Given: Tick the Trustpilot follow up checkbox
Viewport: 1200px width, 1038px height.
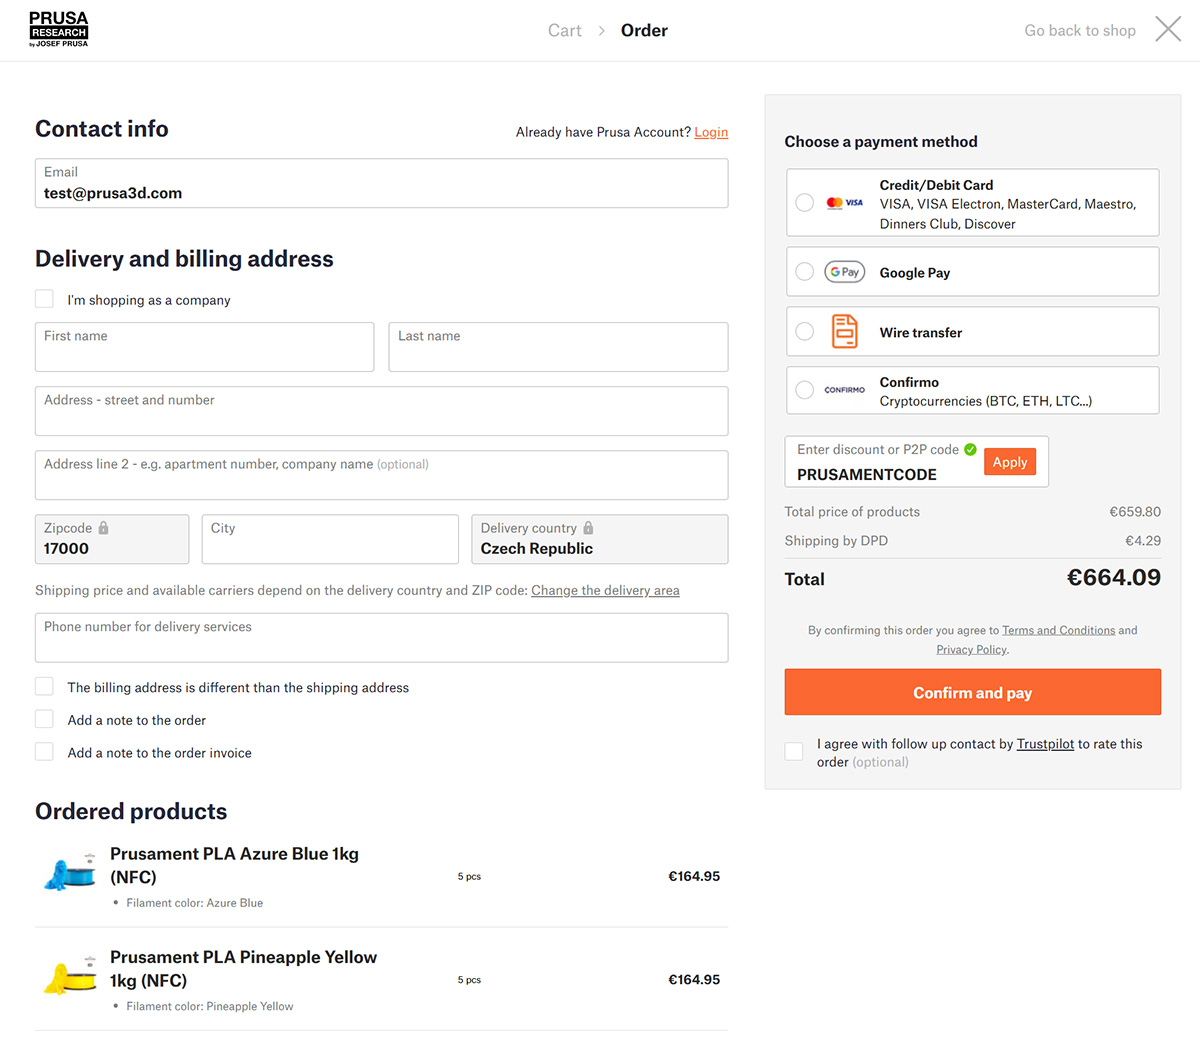Looking at the screenshot, I should 794,751.
